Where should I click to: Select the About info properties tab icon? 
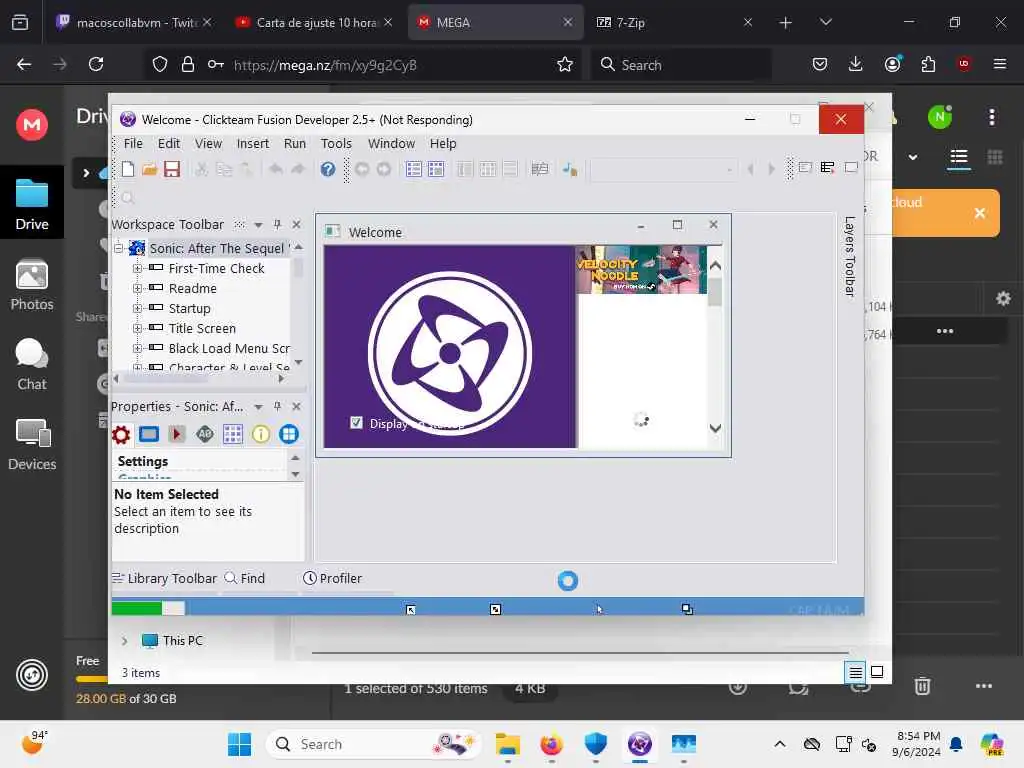click(x=261, y=434)
